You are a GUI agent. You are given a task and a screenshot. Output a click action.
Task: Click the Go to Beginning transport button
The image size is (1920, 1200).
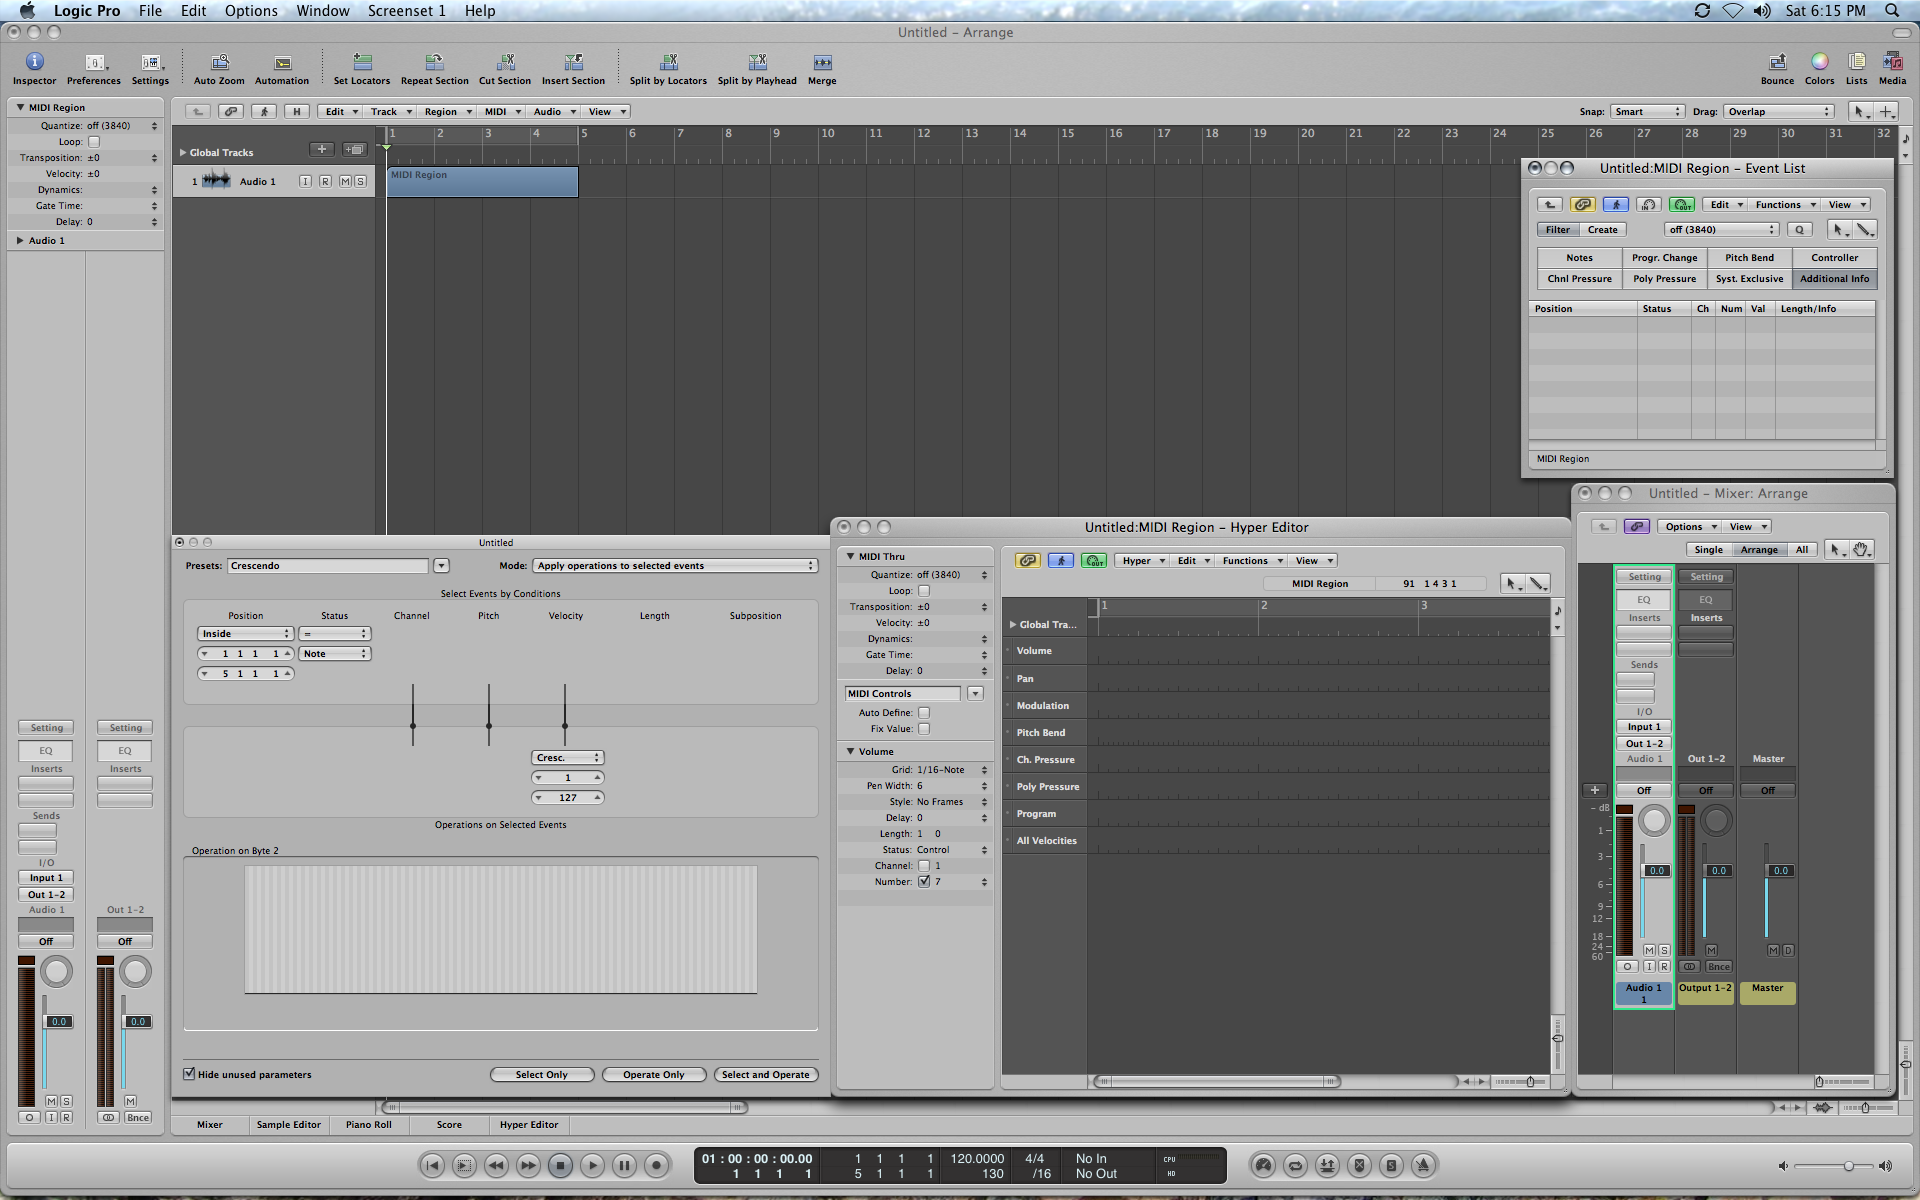(x=432, y=1165)
